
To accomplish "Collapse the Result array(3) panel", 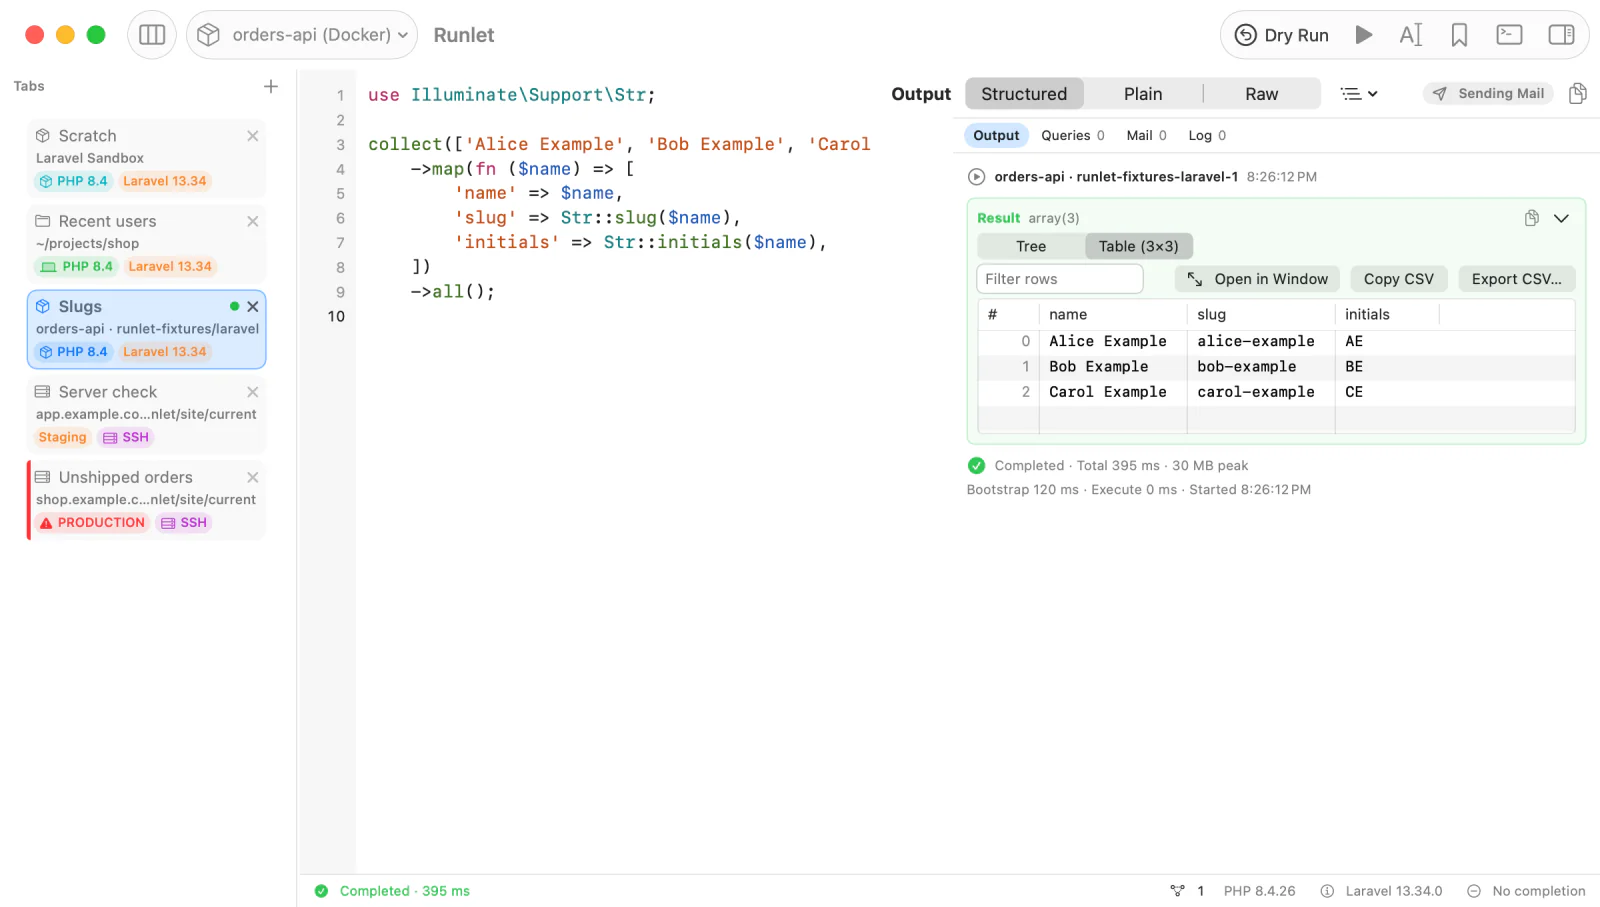I will pos(1561,218).
